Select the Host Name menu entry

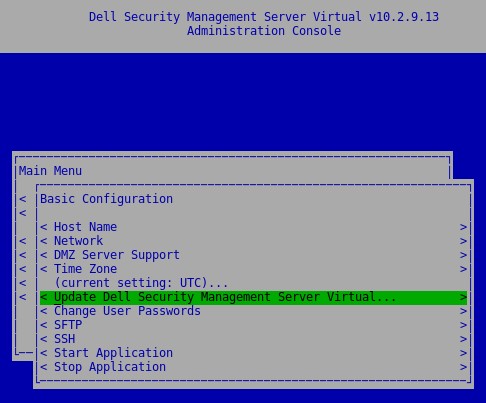253,227
